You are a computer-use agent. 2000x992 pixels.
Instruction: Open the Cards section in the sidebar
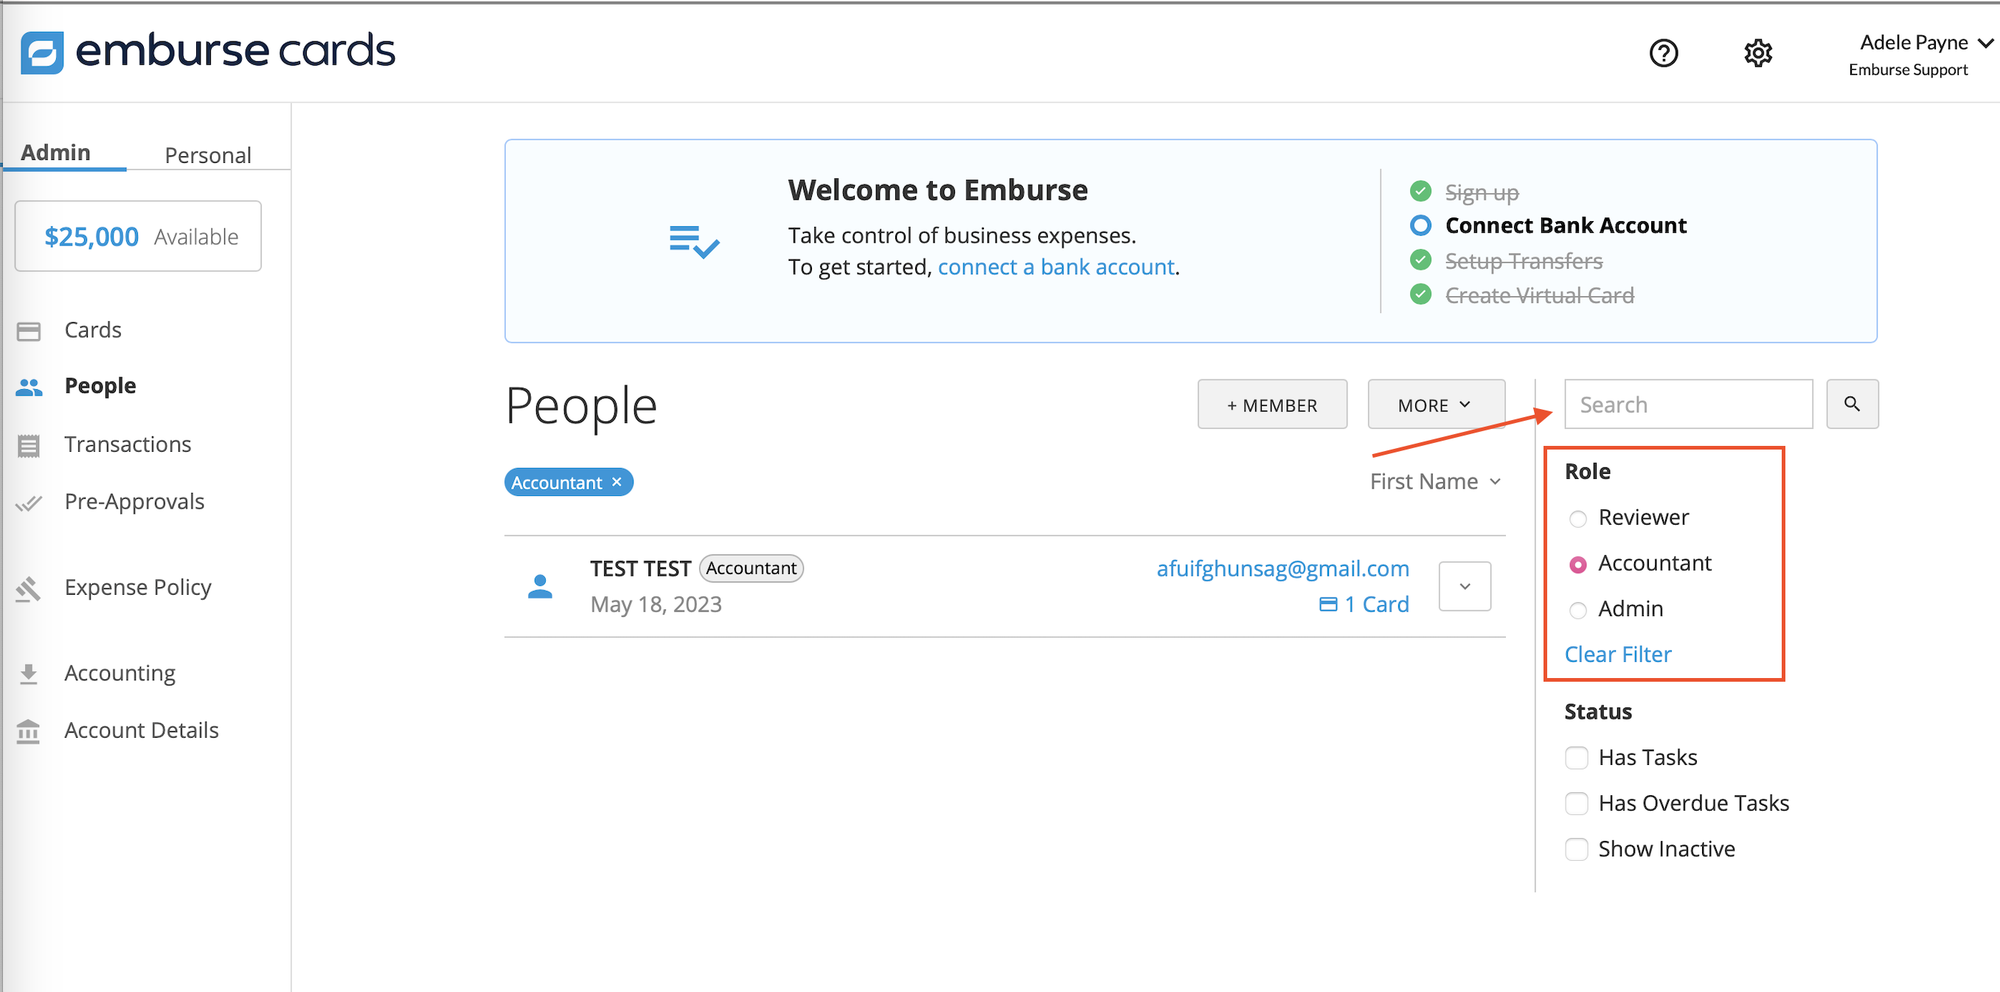coord(92,329)
